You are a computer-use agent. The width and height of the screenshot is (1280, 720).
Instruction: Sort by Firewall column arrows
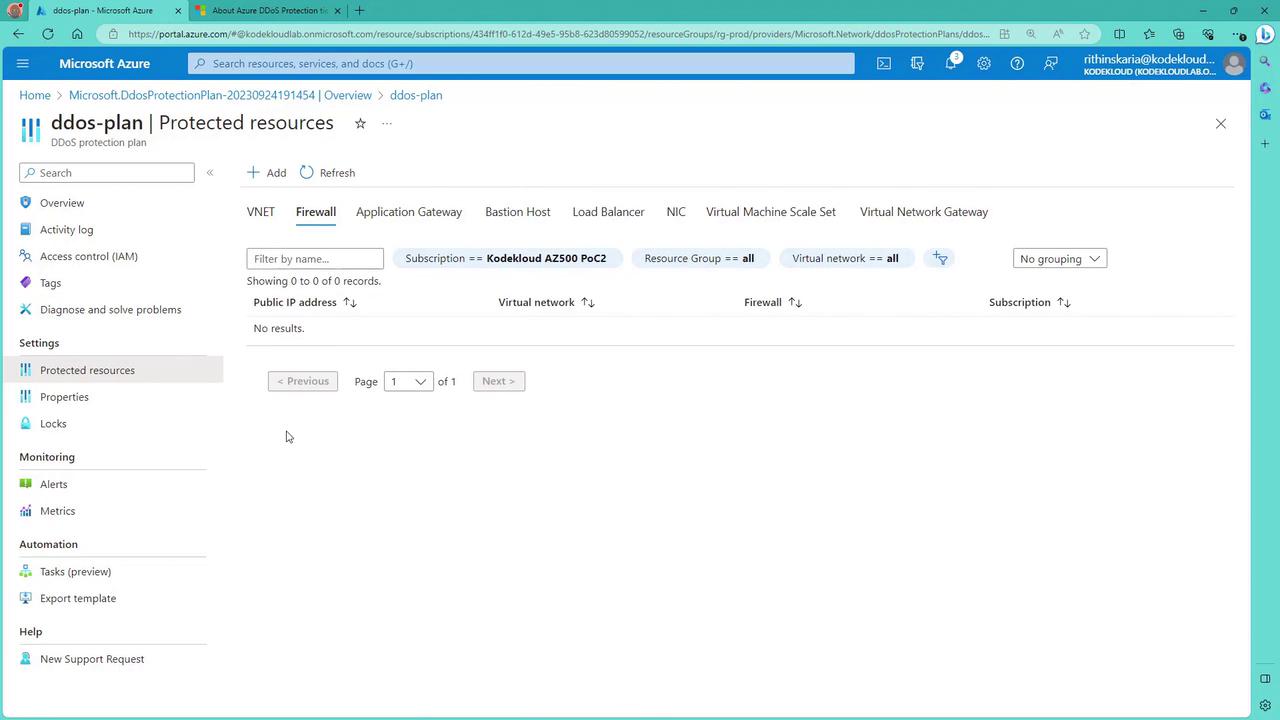(795, 302)
